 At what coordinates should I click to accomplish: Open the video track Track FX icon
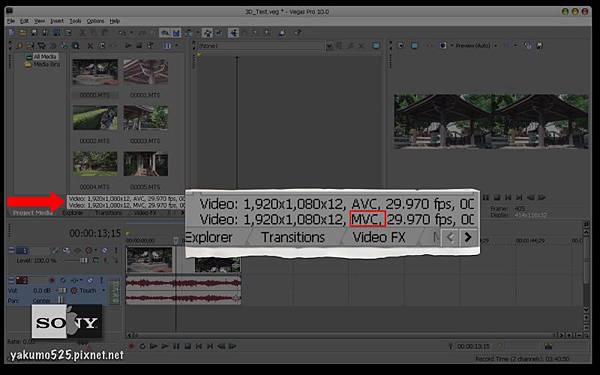point(77,251)
